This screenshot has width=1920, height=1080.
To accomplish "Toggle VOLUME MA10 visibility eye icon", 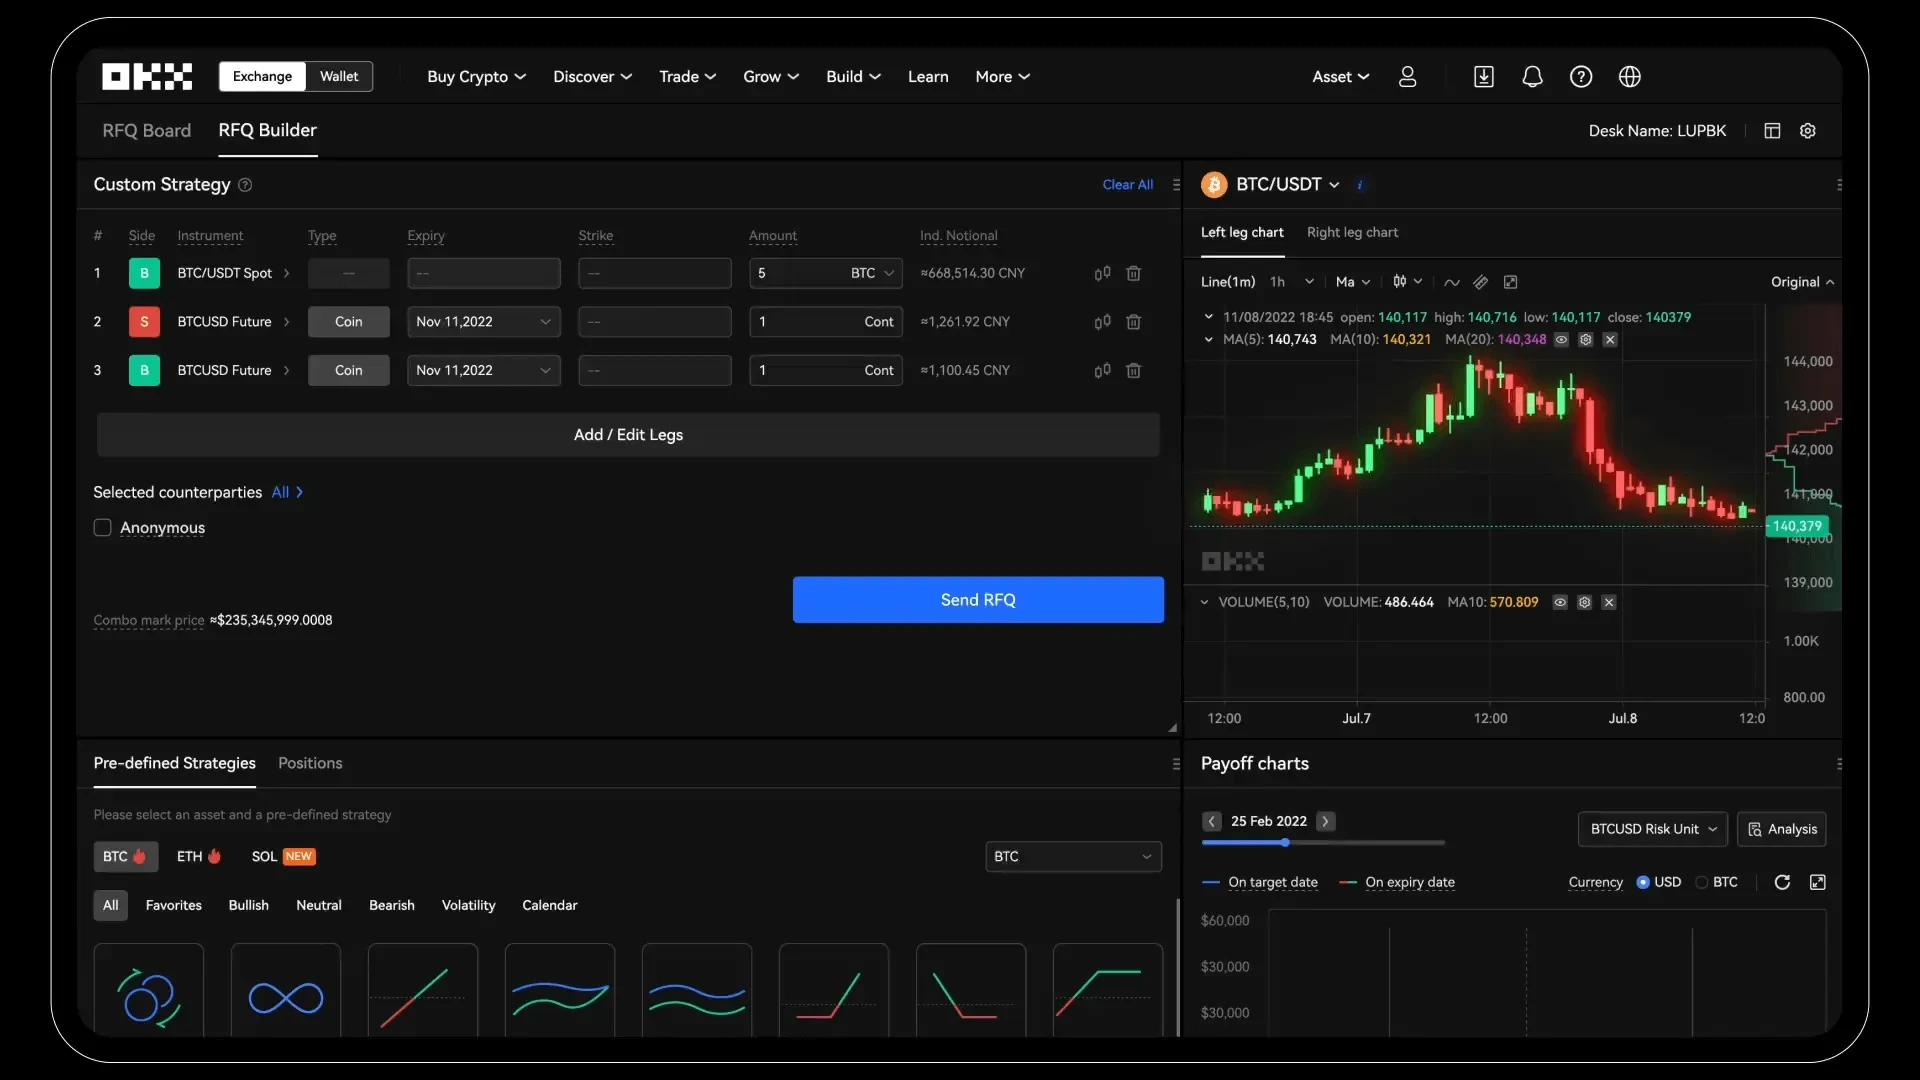I will coord(1560,603).
